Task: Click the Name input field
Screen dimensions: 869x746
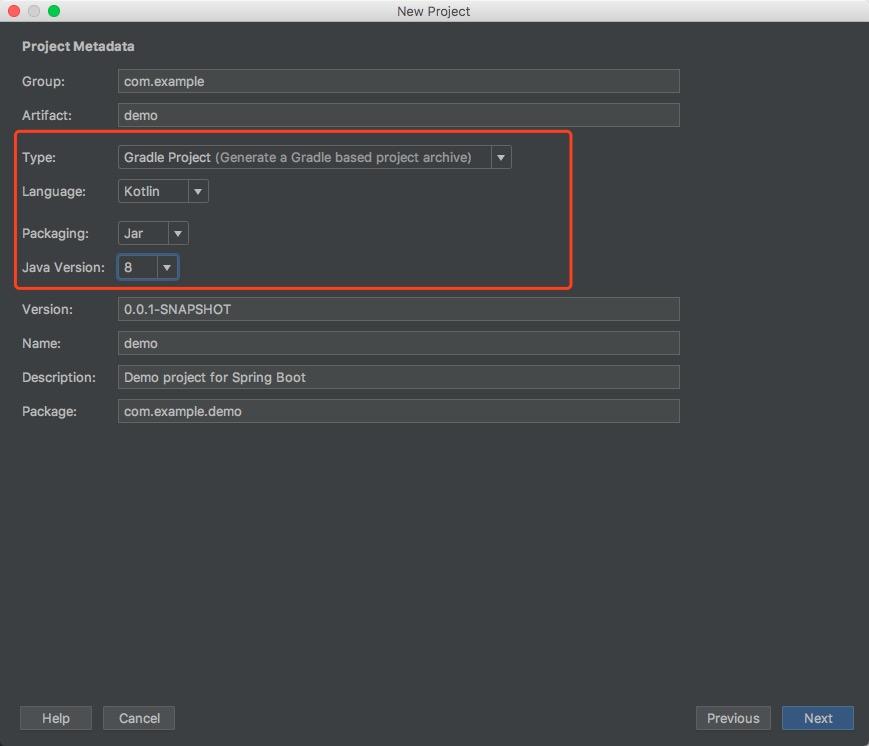Action: pos(398,343)
